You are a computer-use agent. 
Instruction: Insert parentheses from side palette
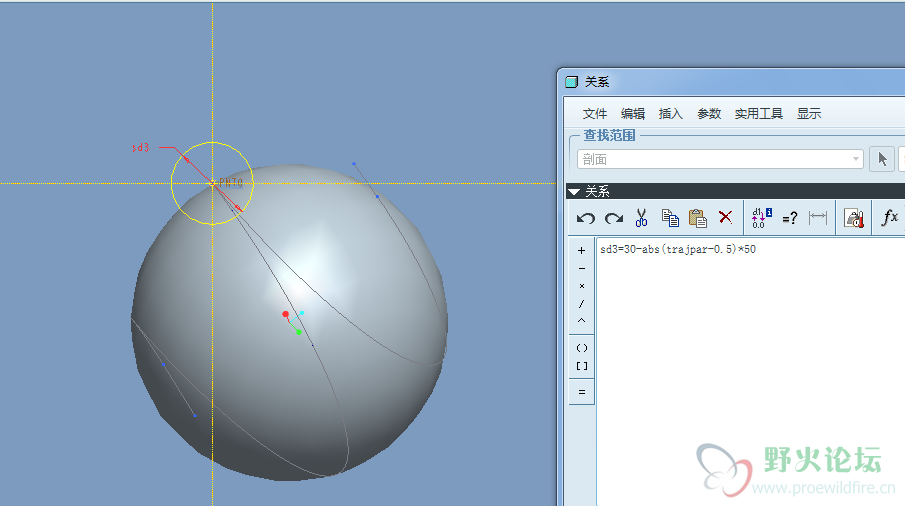pyautogui.click(x=582, y=348)
